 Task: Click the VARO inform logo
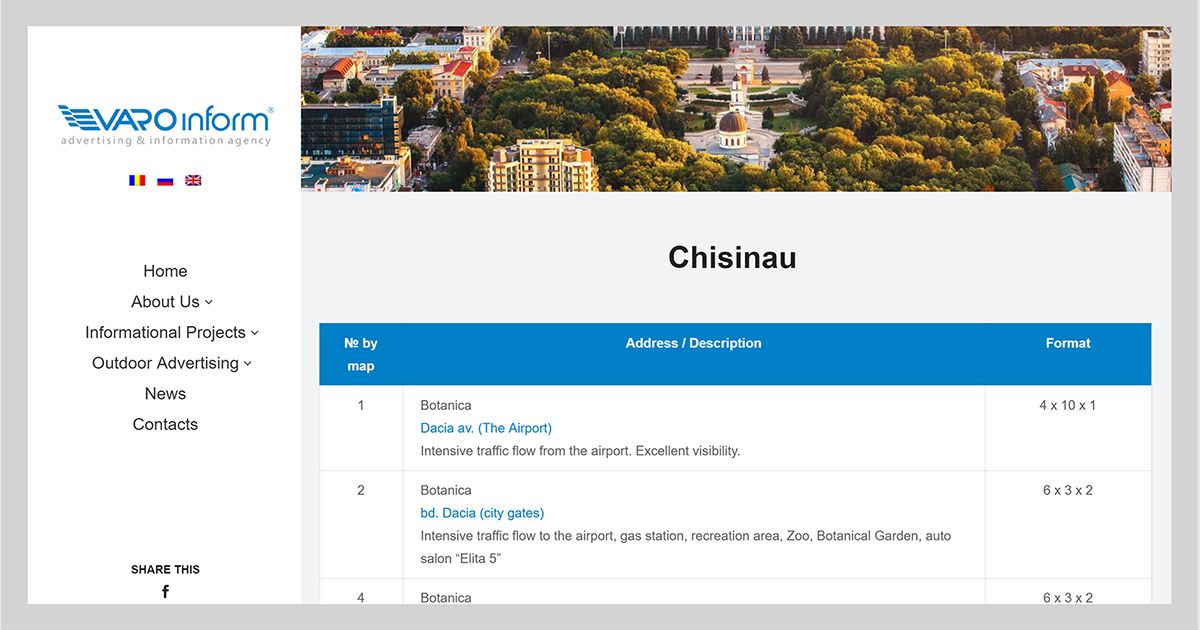(165, 126)
